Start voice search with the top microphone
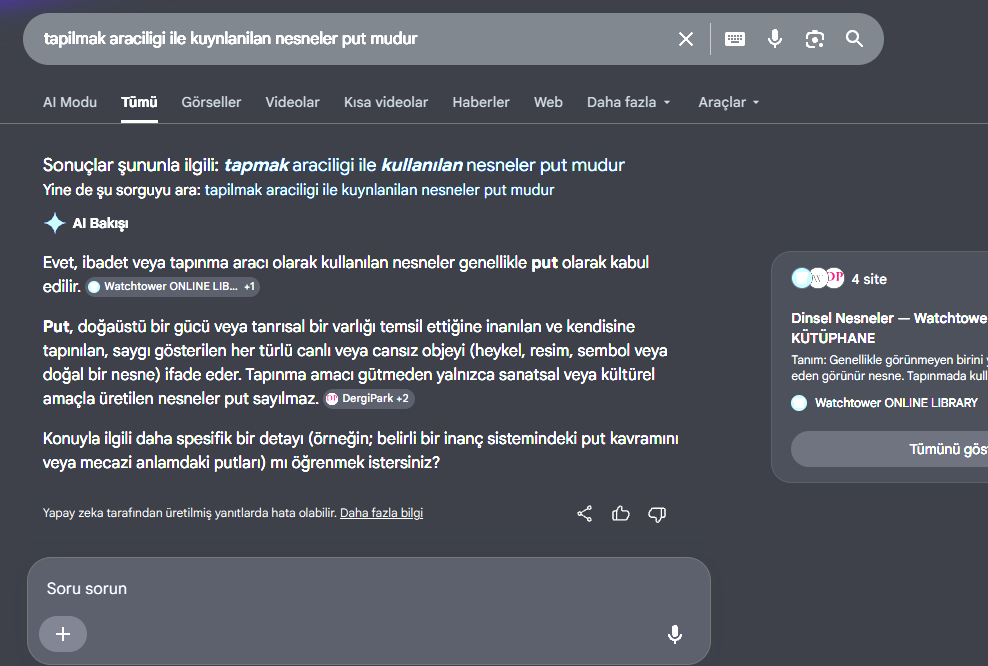The height and width of the screenshot is (666, 988). pos(774,39)
